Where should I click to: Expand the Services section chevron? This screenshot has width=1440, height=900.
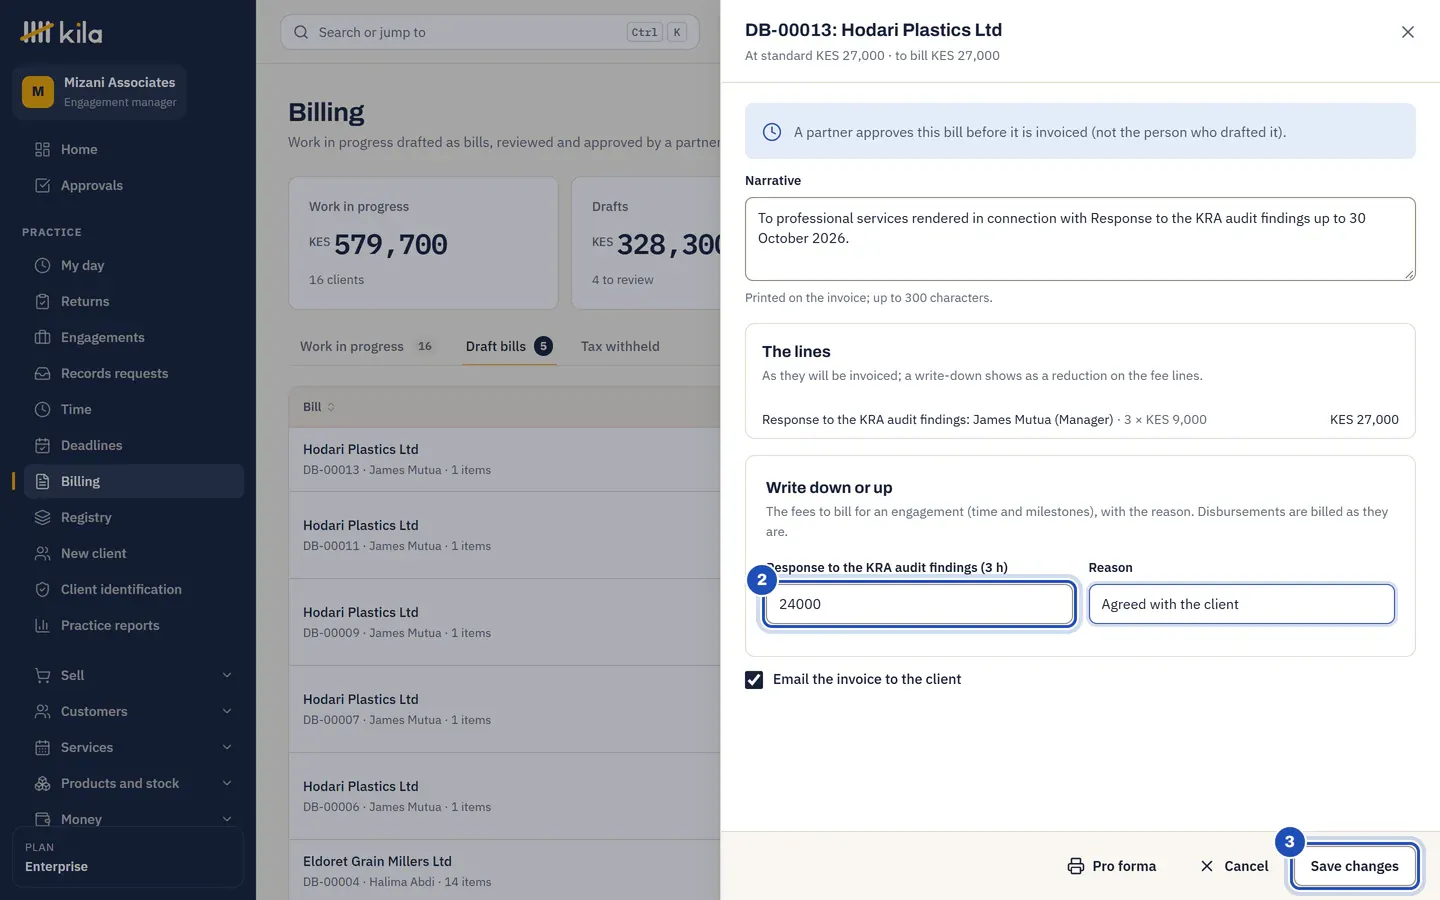[x=227, y=747]
